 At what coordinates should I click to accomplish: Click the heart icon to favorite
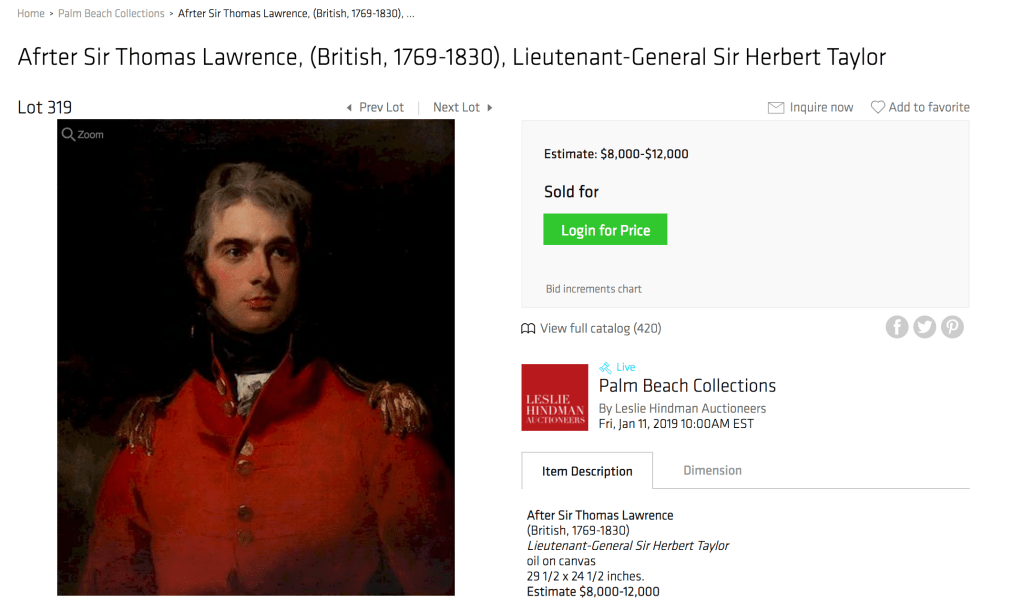878,107
